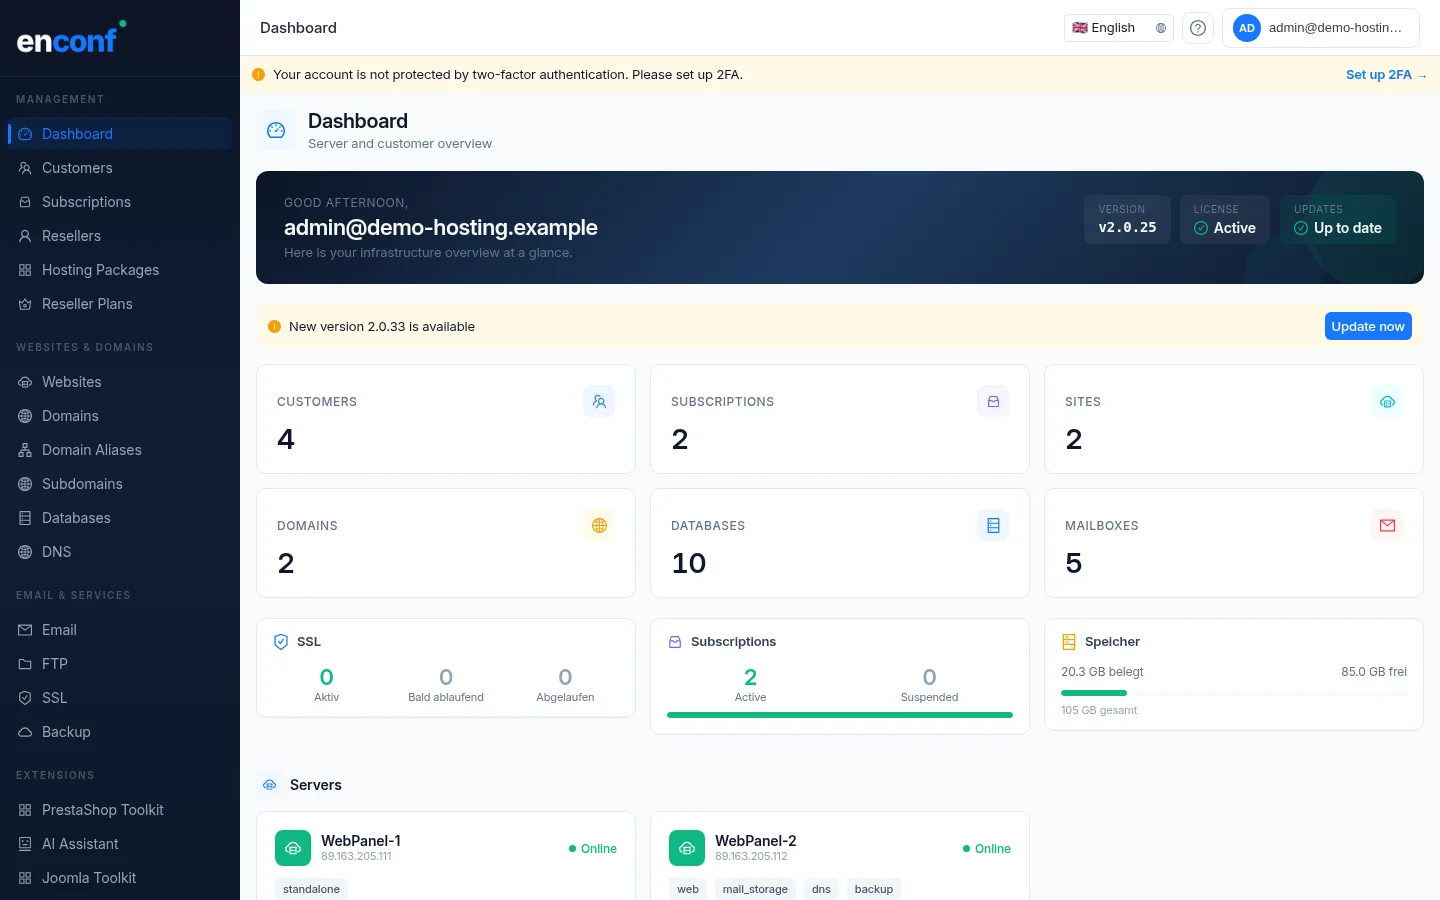1440x900 pixels.
Task: Open the PrestaShop Toolkit extension
Action: (x=103, y=810)
